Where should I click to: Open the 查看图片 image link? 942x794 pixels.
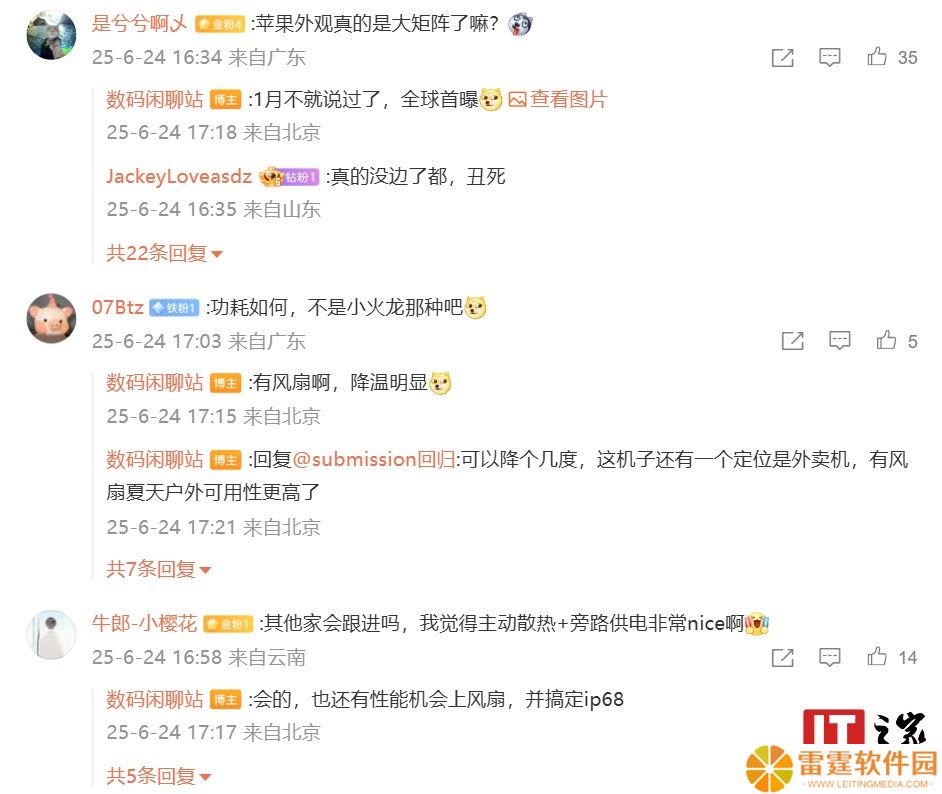558,99
